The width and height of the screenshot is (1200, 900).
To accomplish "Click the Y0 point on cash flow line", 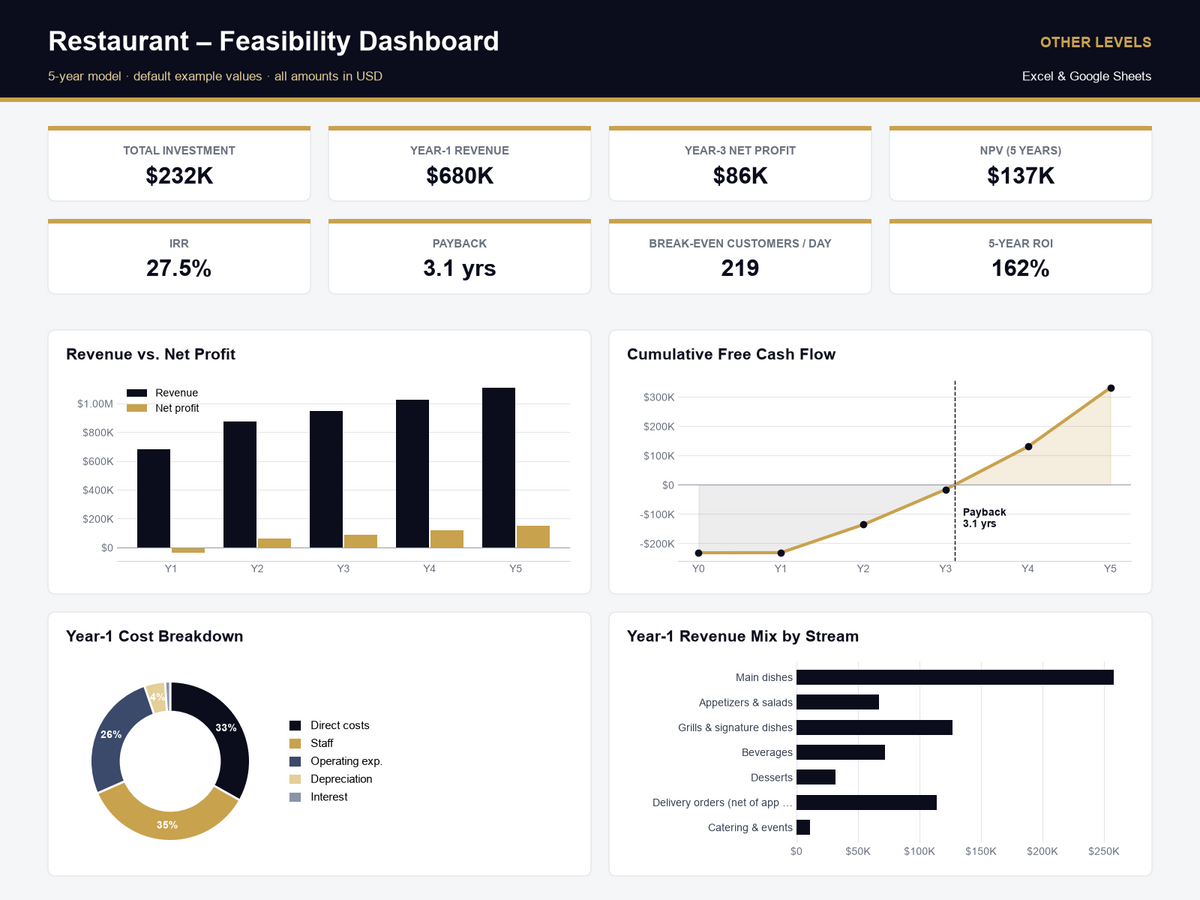I will coord(698,553).
